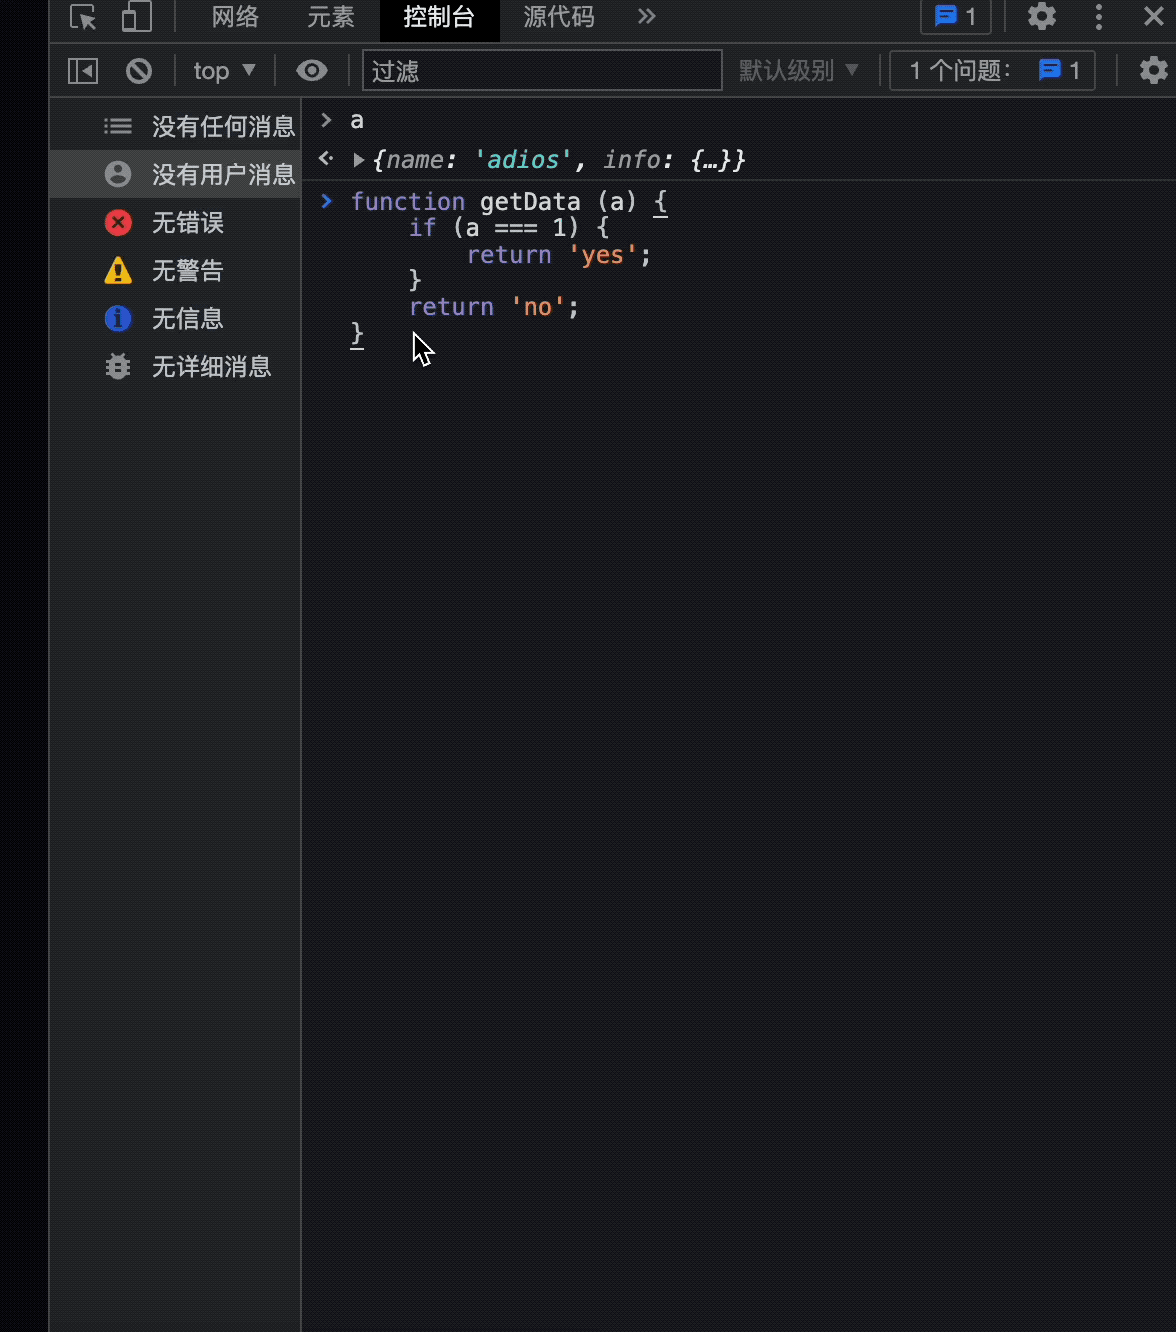The height and width of the screenshot is (1332, 1176).
Task: Toggle the device toolbar icon
Action: [x=136, y=17]
